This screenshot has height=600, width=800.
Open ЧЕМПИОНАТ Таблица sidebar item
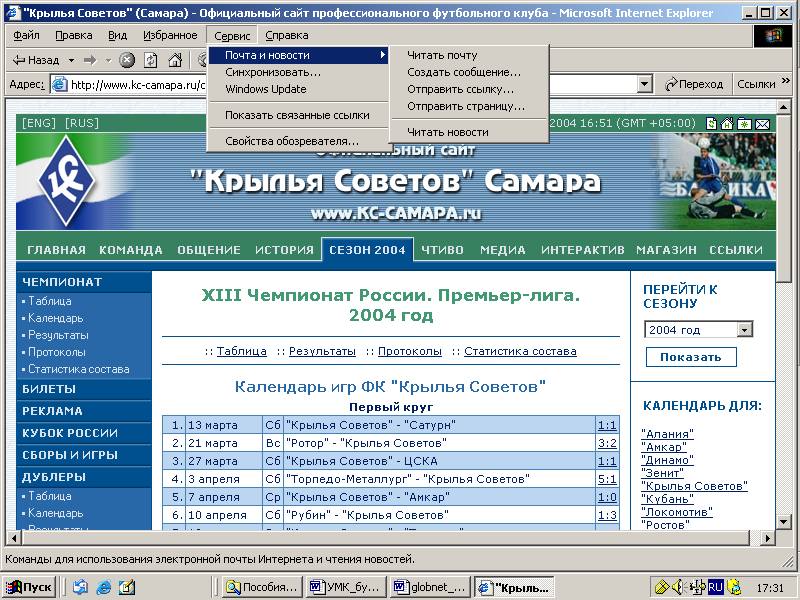pos(49,301)
